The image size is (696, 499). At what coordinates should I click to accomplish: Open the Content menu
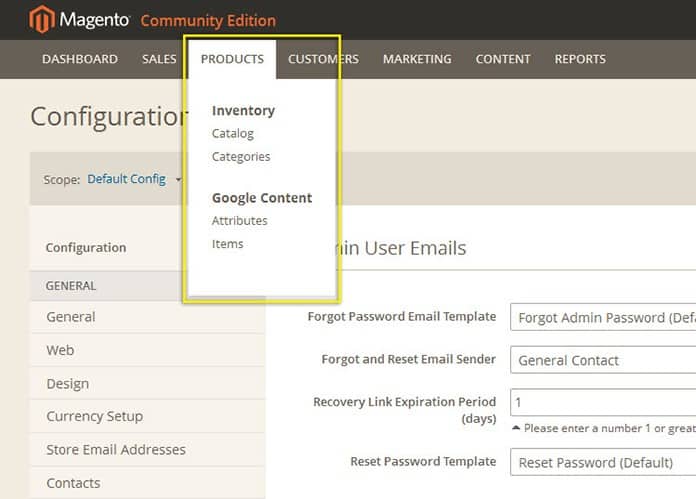[x=503, y=59]
